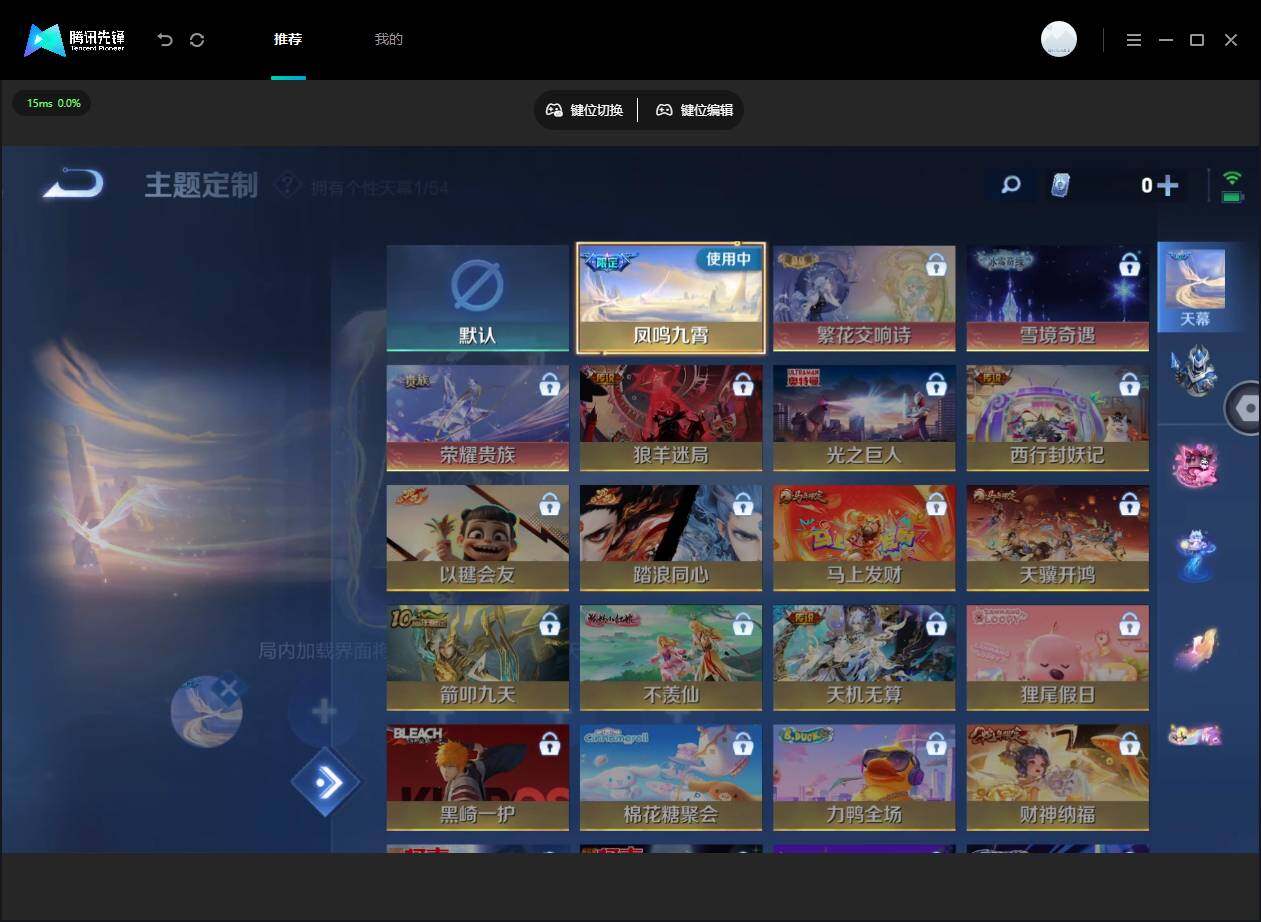Click the 使用中 badge on 凤鸣九霄

pyautogui.click(x=728, y=259)
